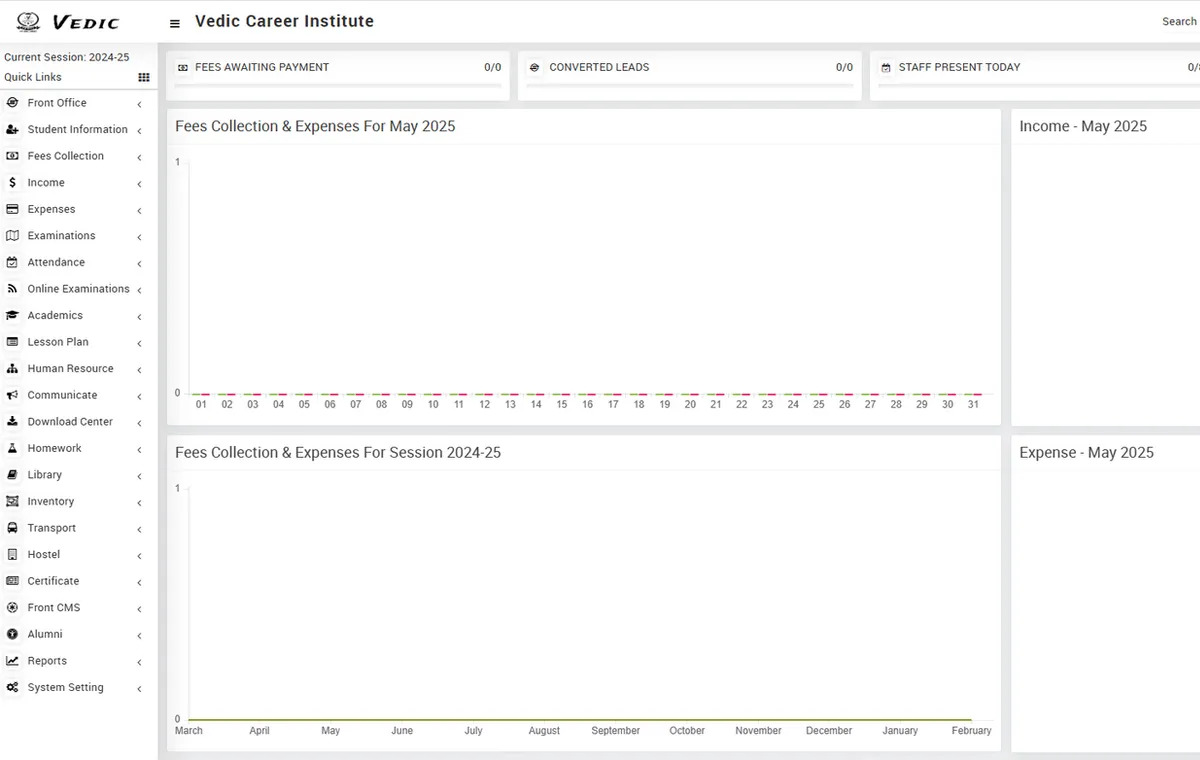Click the Academics graduation cap icon

click(x=12, y=315)
